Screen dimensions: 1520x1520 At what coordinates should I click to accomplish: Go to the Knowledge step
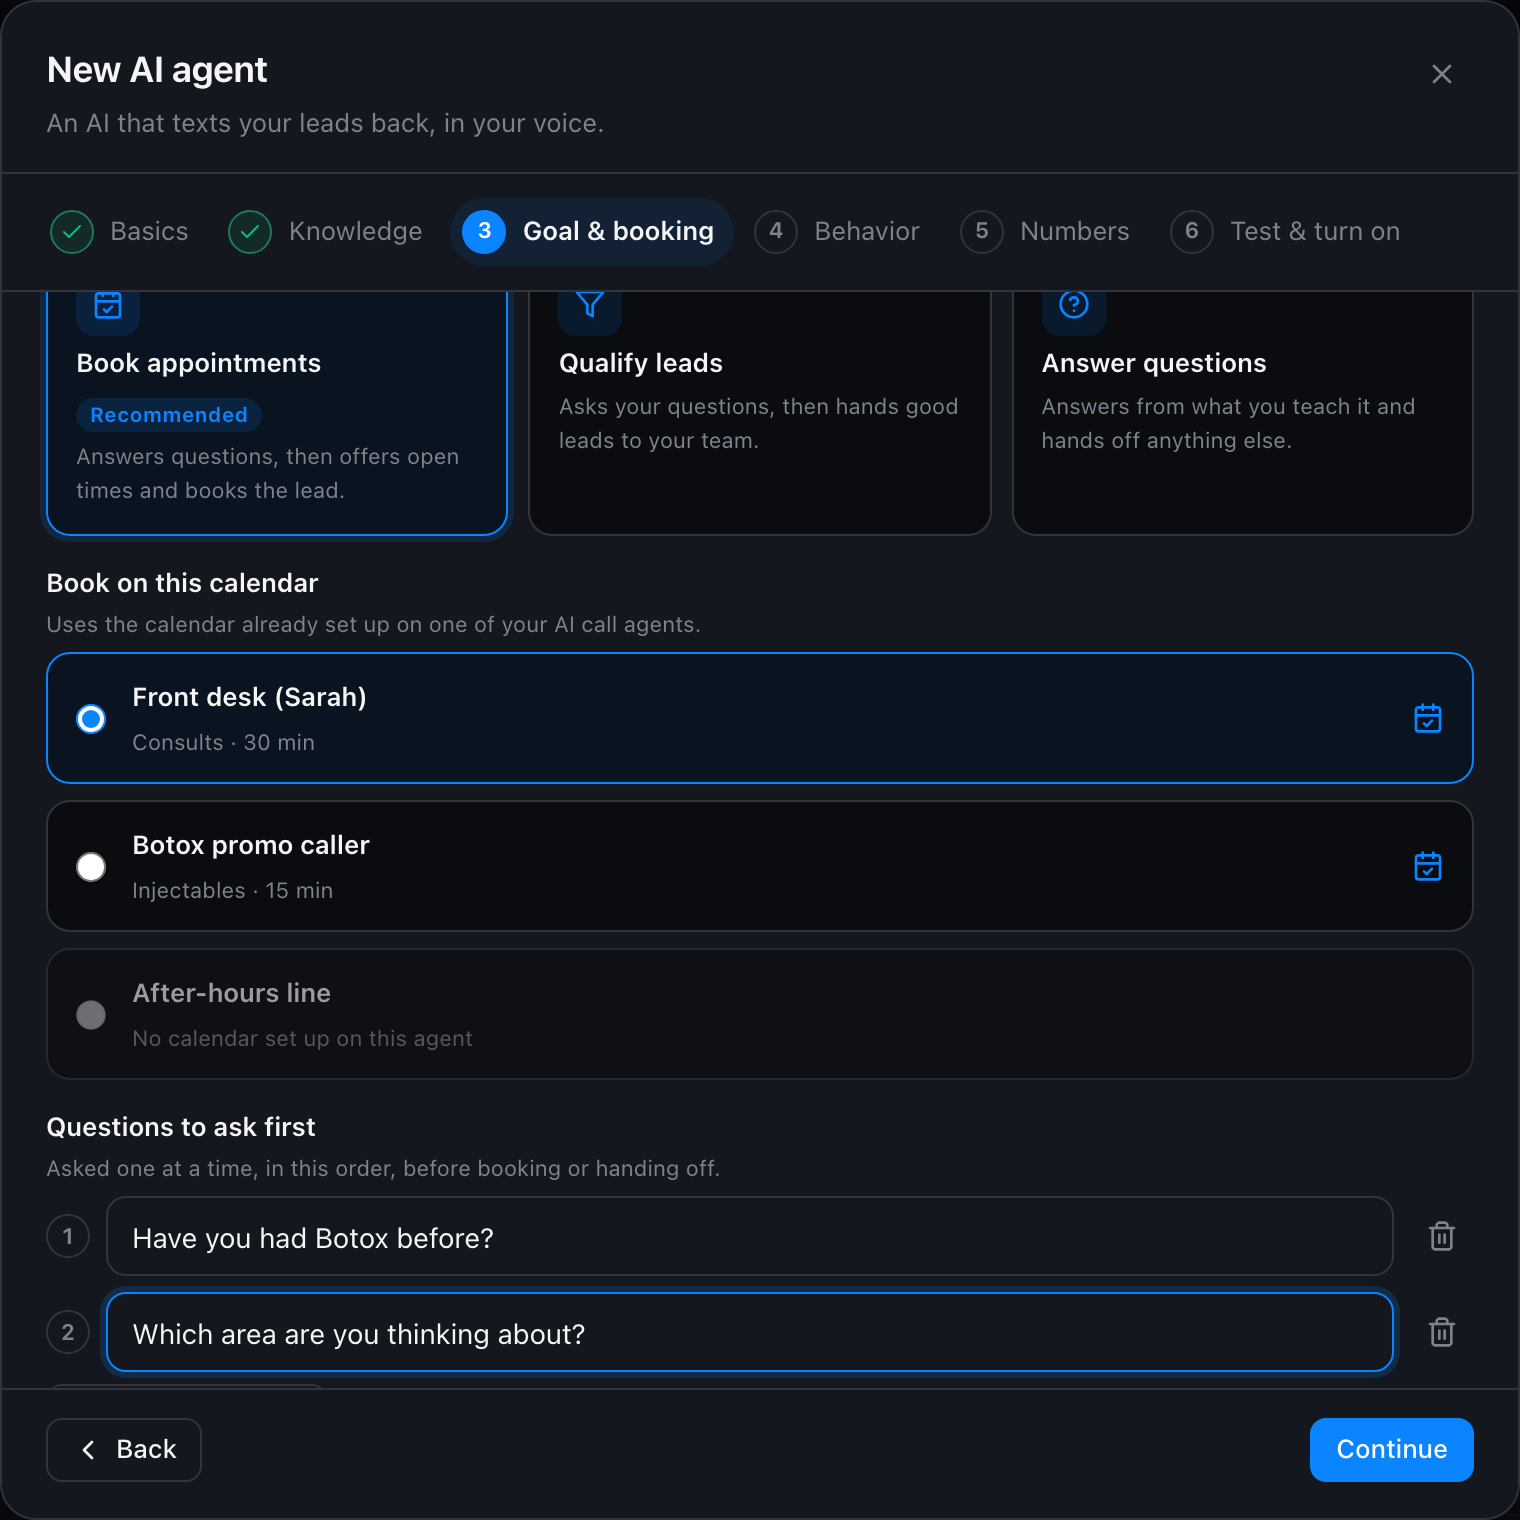pos(326,232)
